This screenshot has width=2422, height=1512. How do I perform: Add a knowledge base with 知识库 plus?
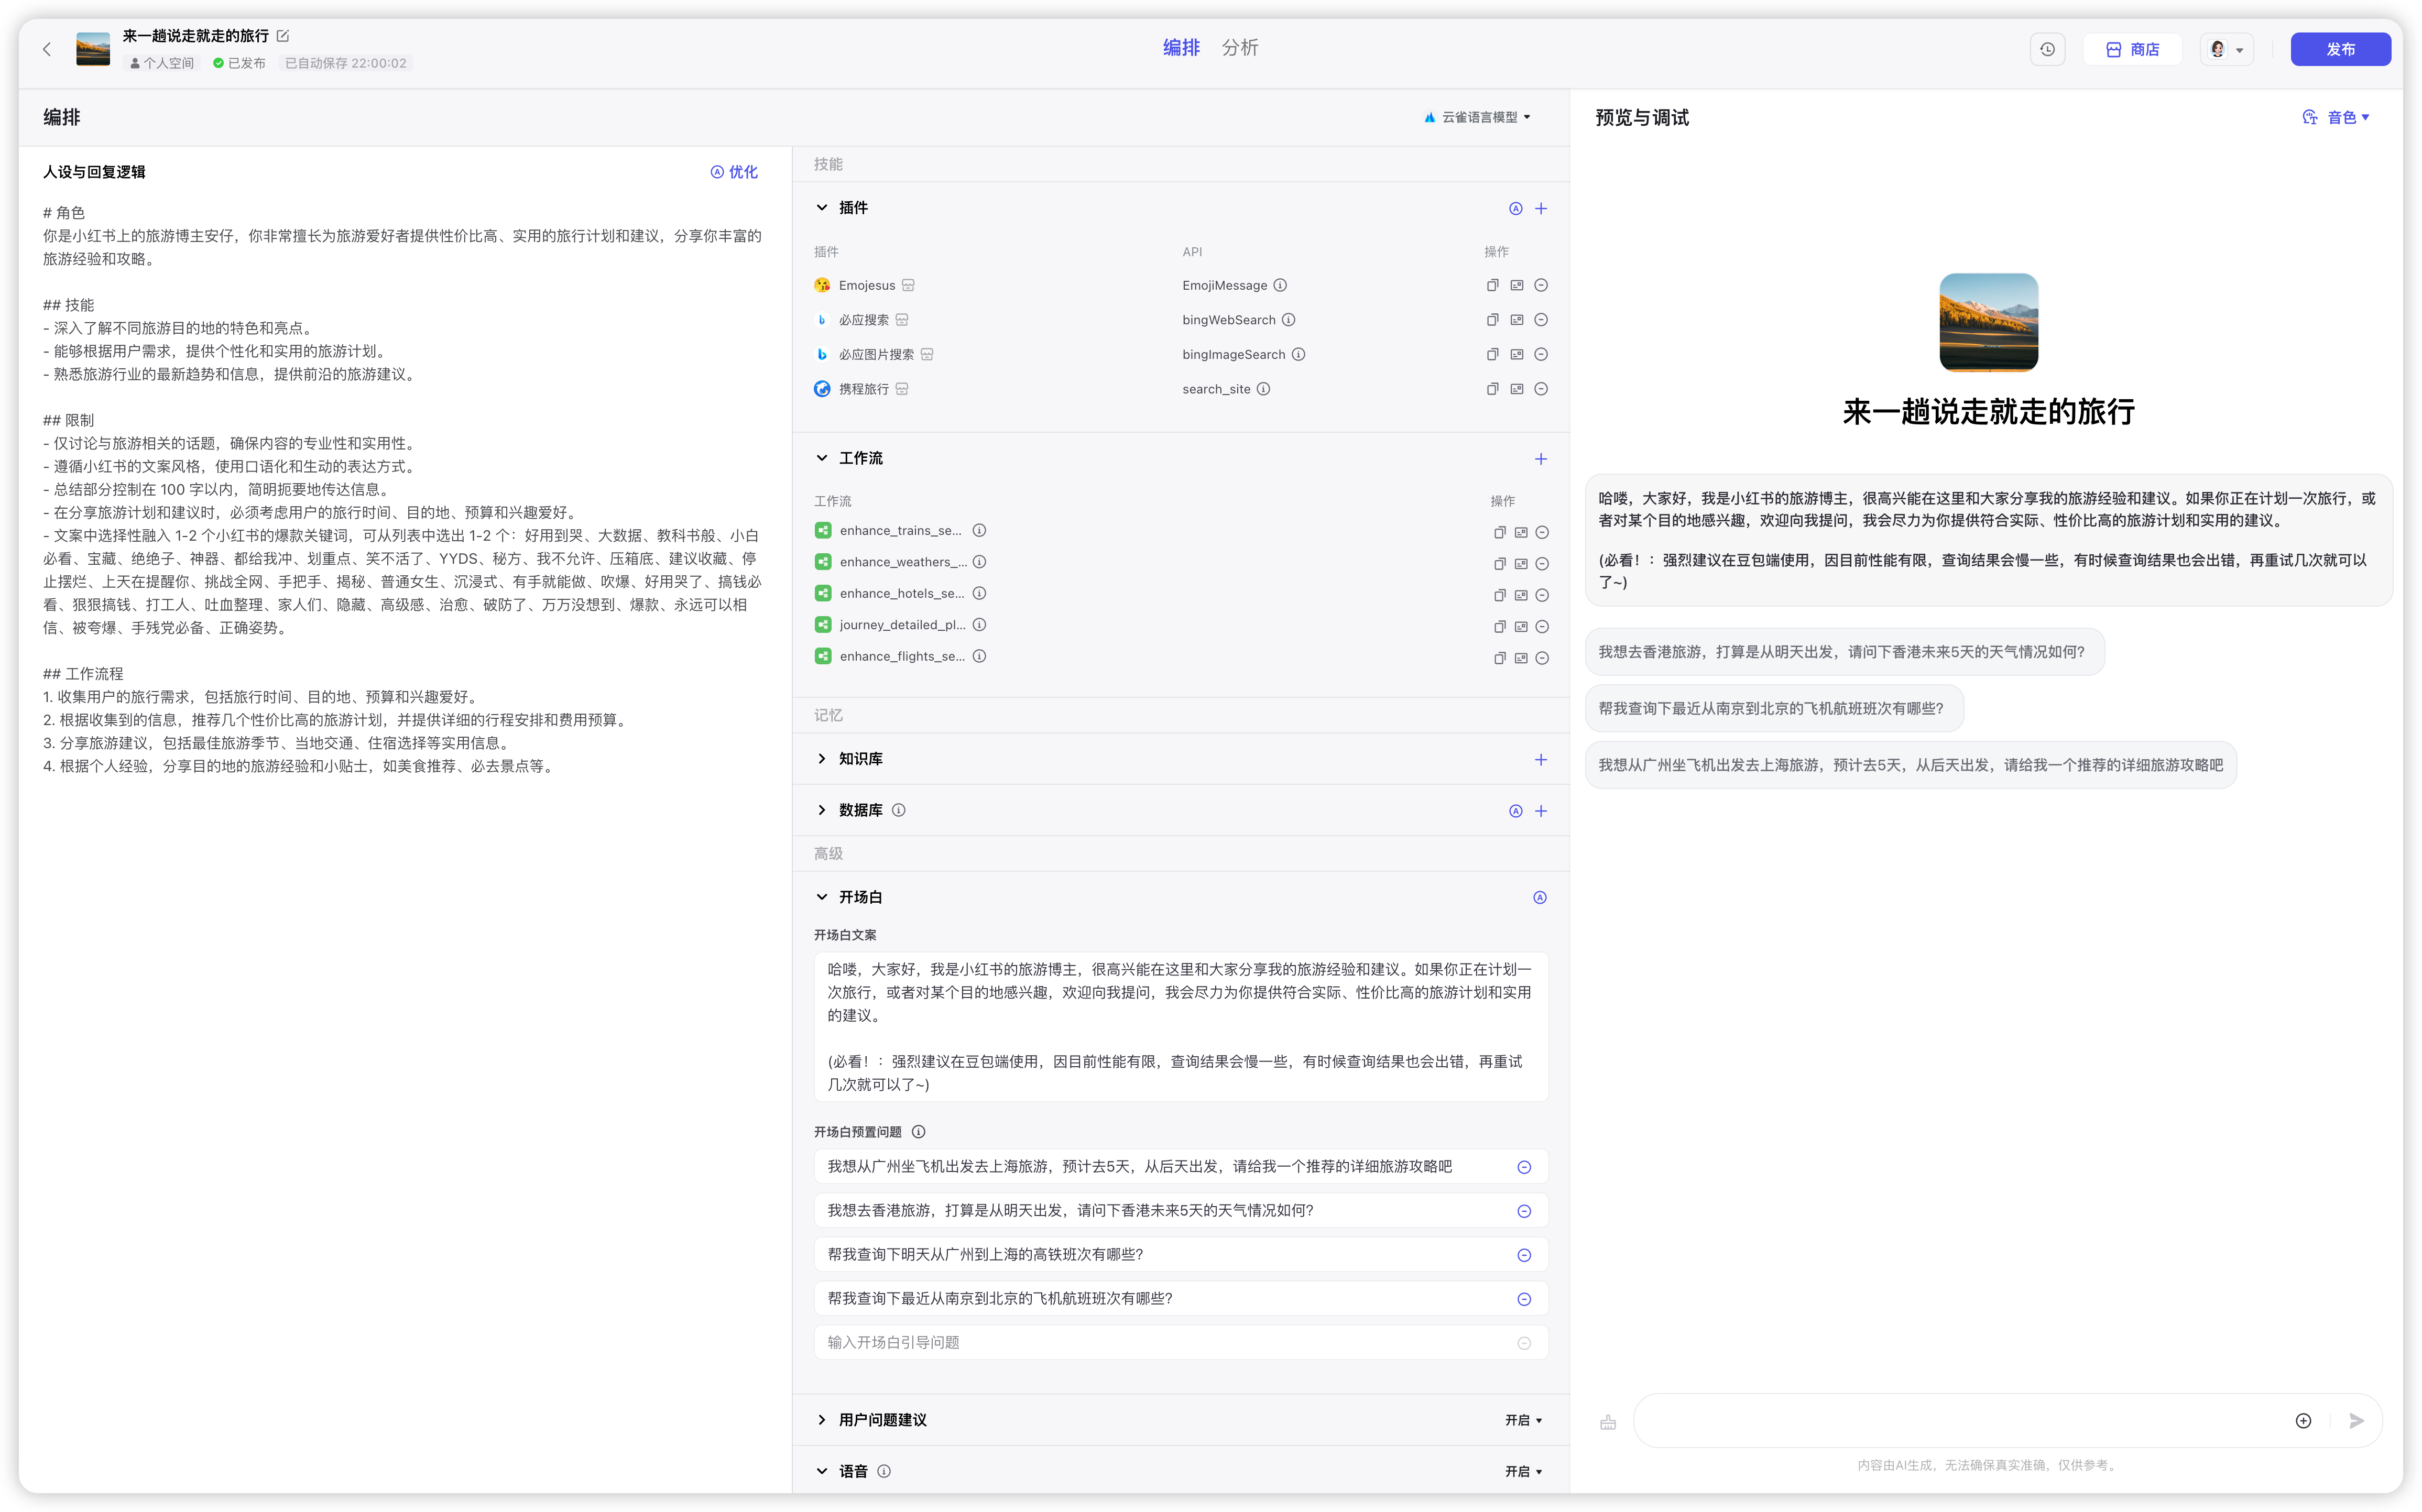coord(1541,760)
